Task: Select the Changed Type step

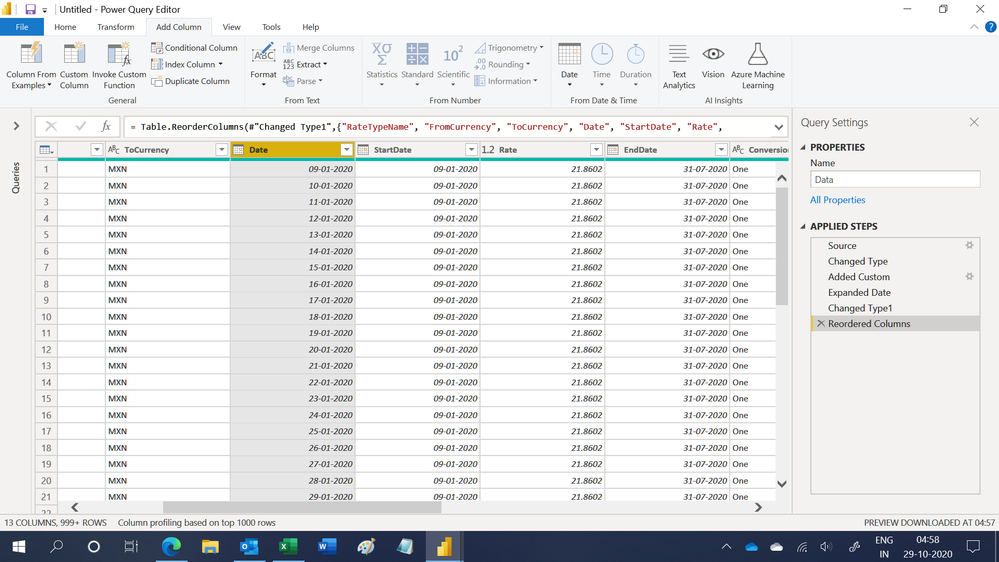Action: pos(895,261)
